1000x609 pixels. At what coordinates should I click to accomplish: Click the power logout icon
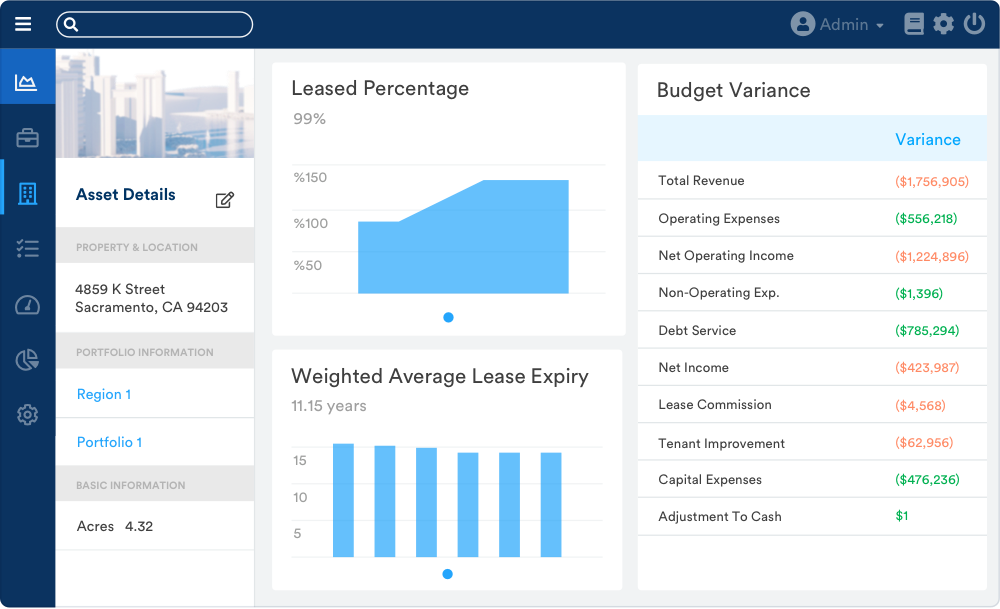[x=973, y=23]
